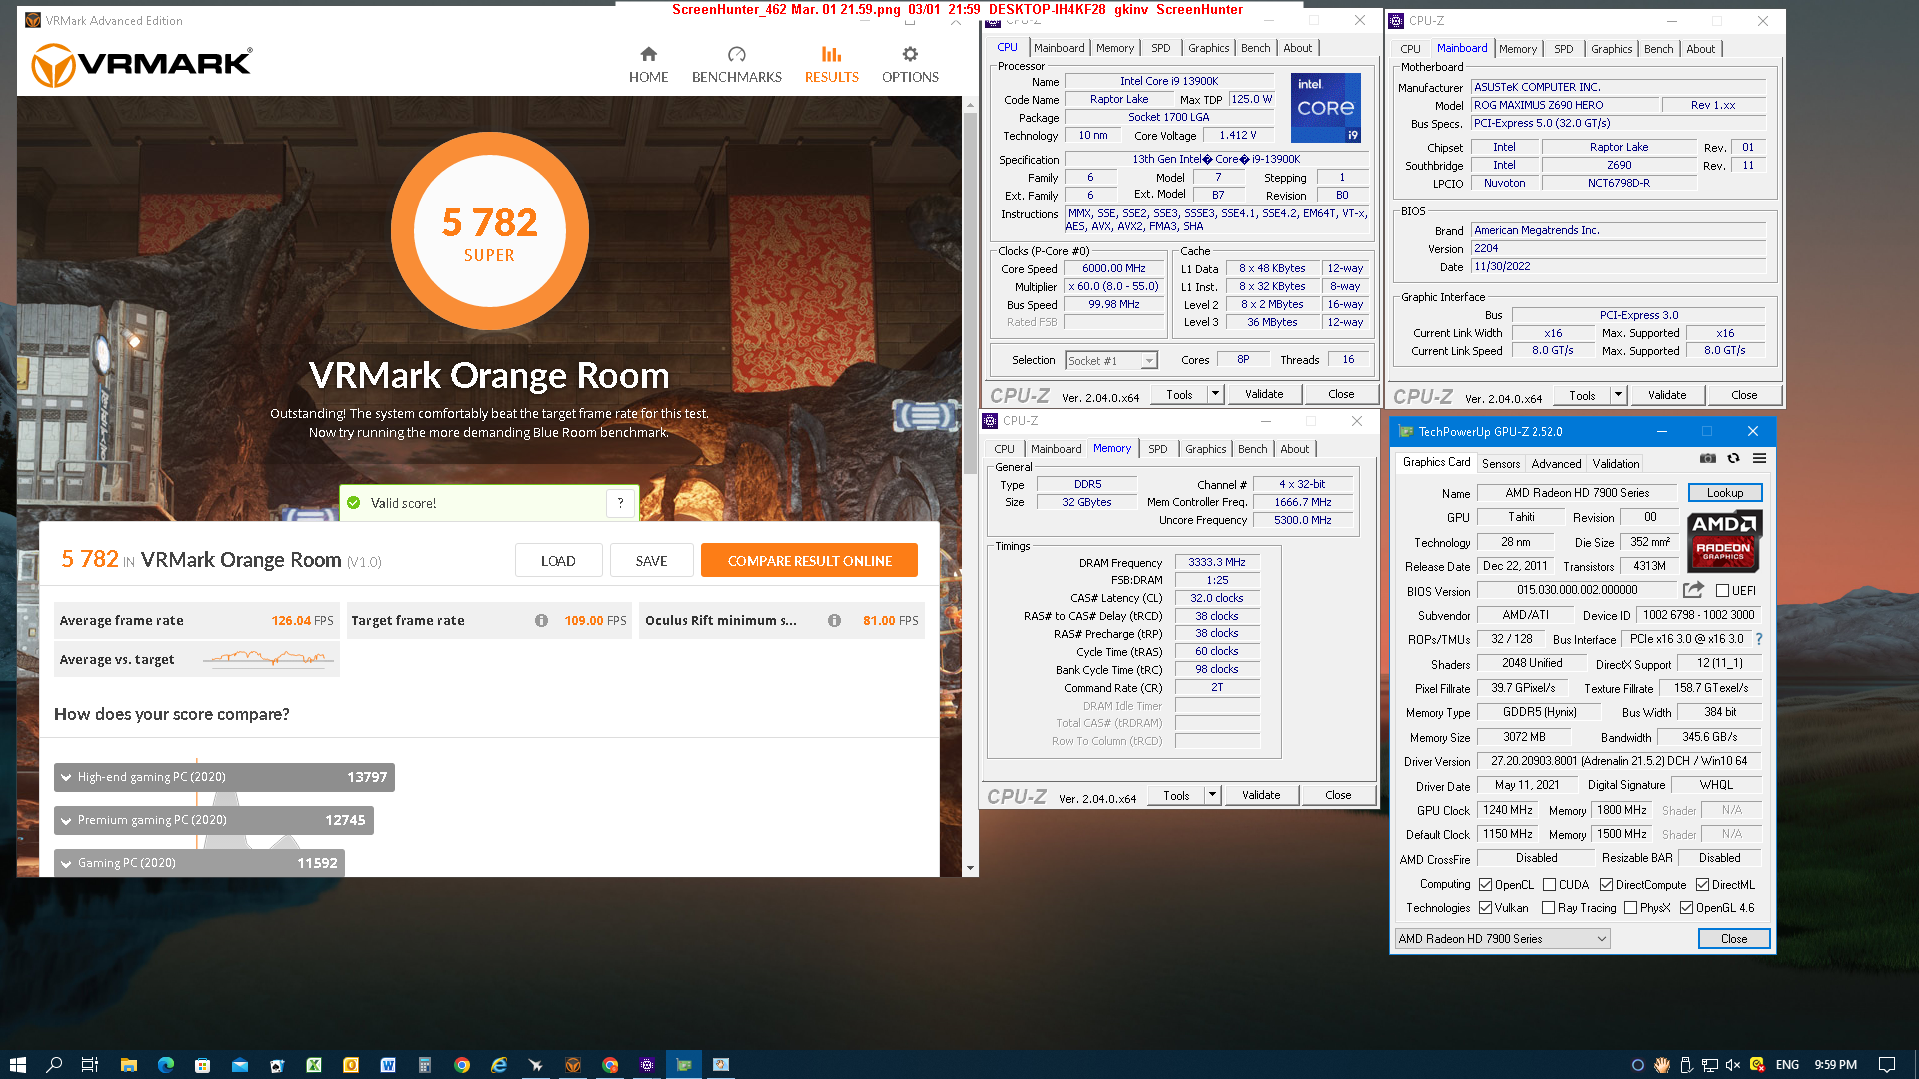Viewport: 1919px width, 1079px height.
Task: Click Target frame rate info icon
Action: coord(541,620)
